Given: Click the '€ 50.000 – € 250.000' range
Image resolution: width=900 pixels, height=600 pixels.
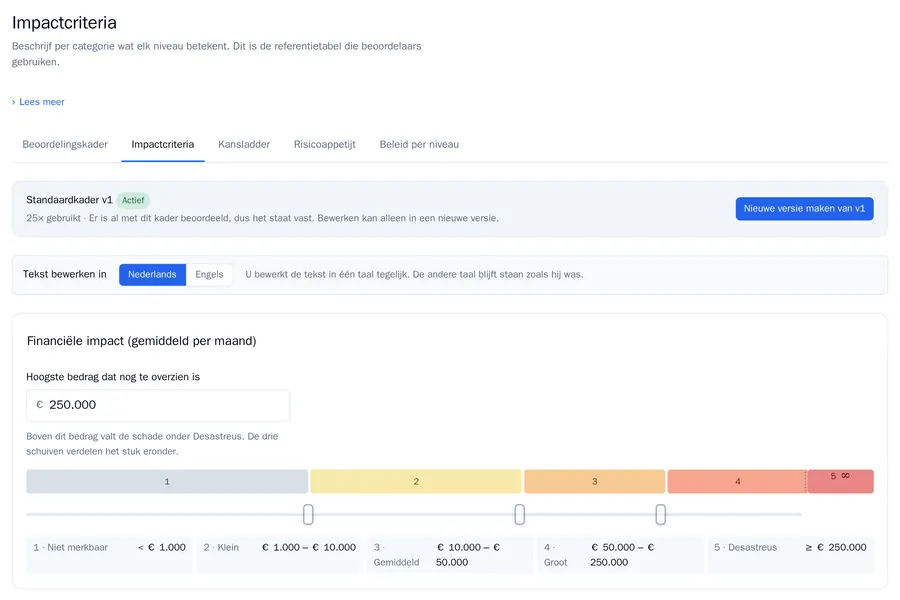Looking at the screenshot, I should [622, 555].
